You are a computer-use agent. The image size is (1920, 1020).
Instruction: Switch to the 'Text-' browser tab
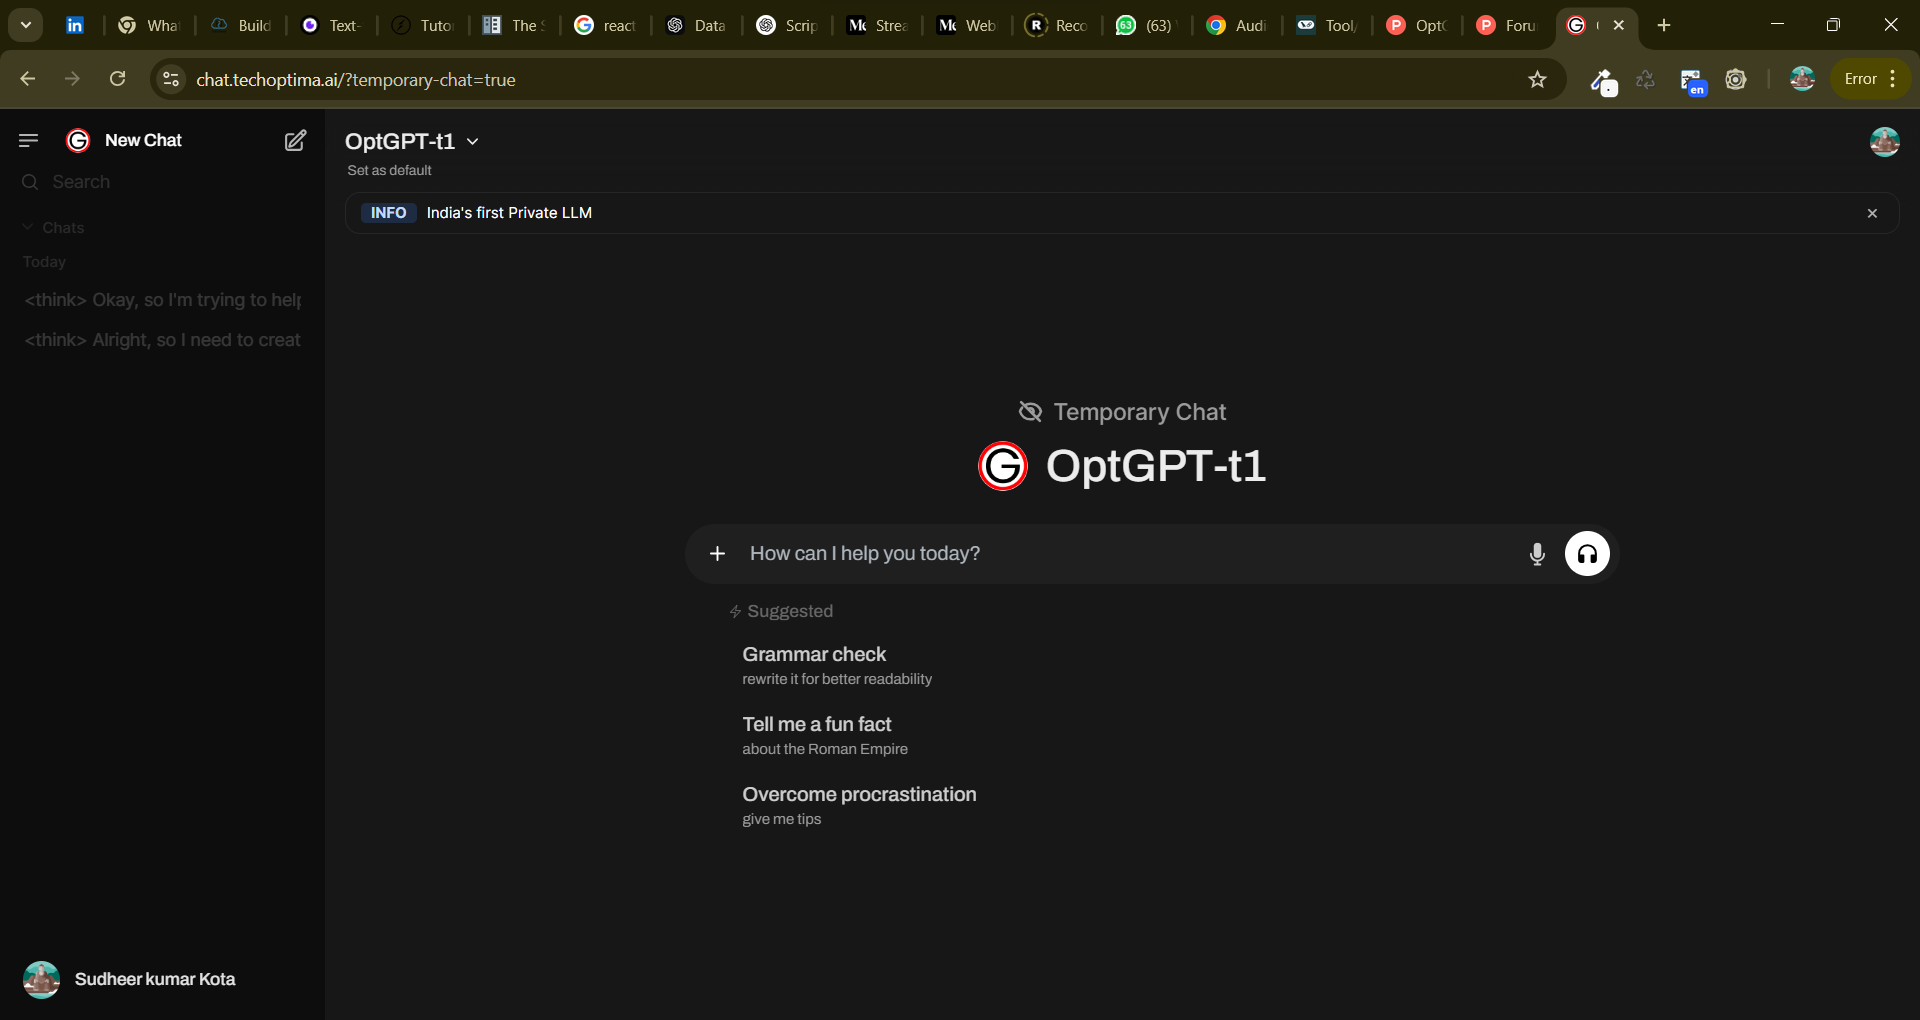331,25
